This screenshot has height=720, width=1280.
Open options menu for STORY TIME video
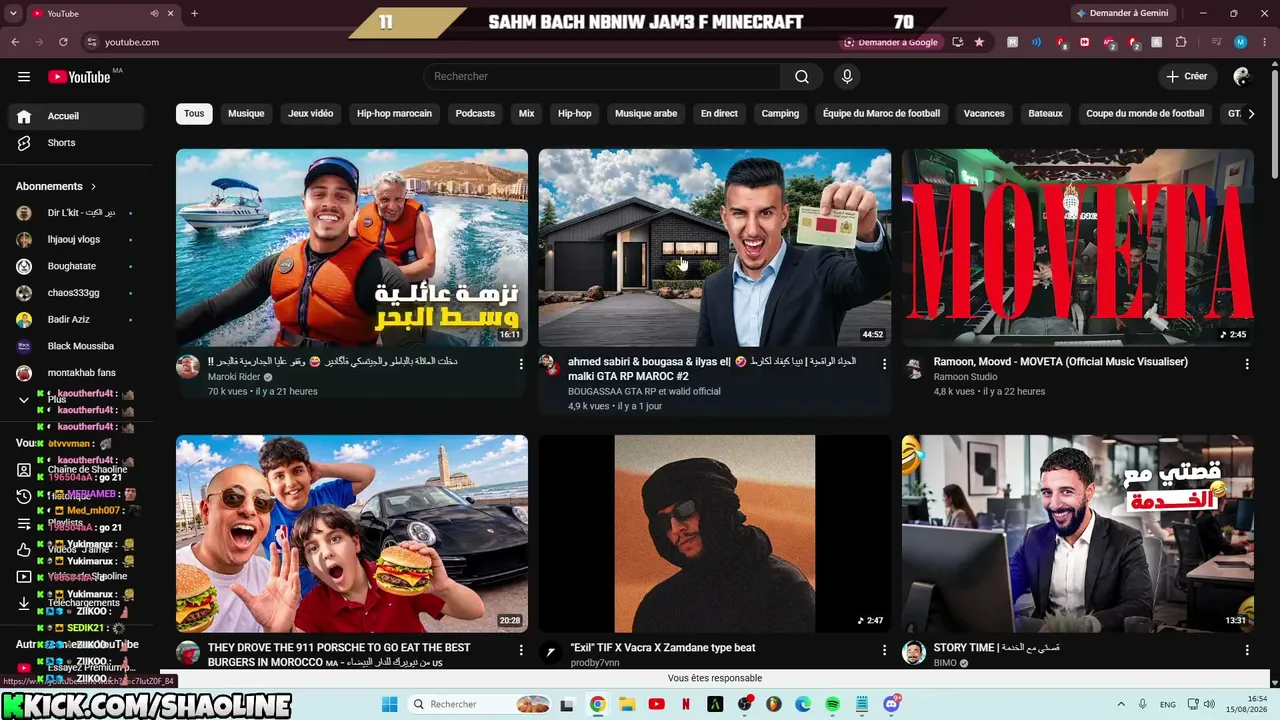pyautogui.click(x=1247, y=650)
